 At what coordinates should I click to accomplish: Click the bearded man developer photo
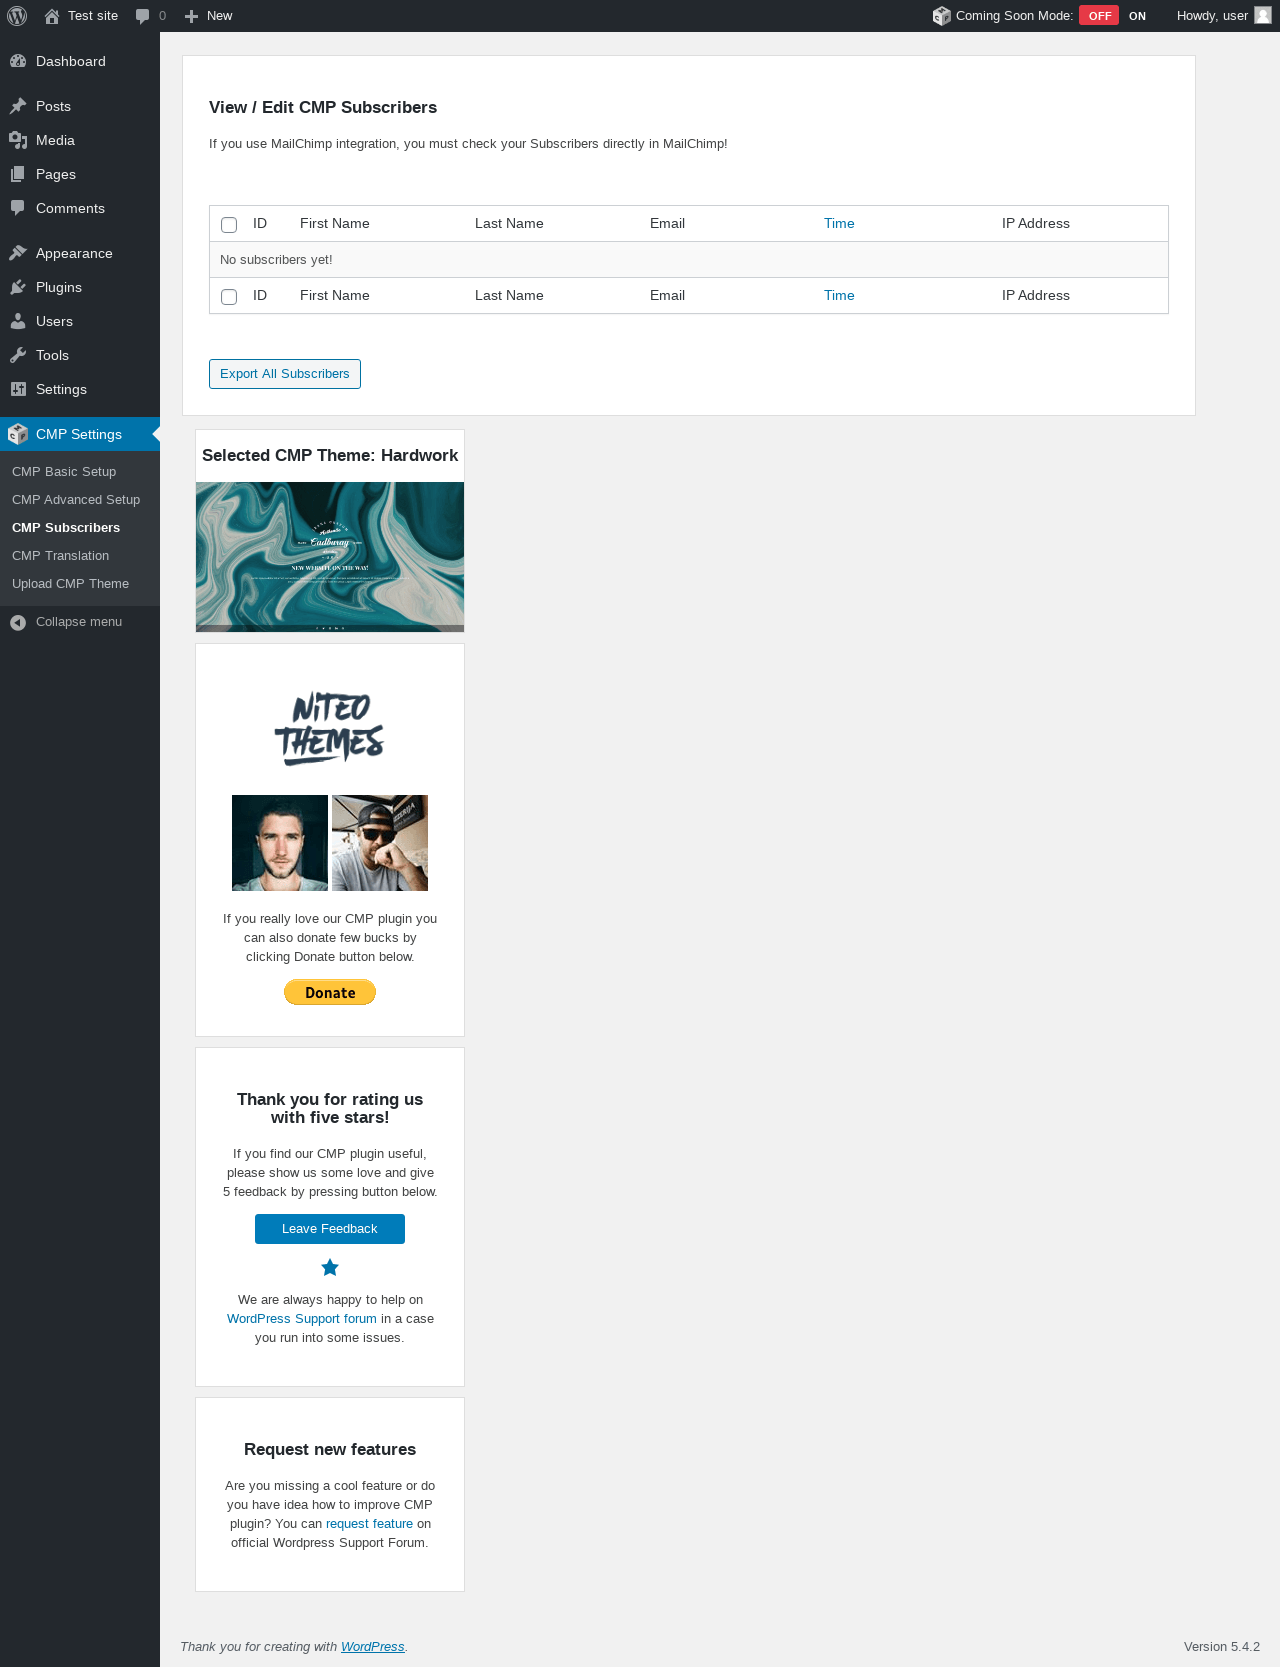280,843
